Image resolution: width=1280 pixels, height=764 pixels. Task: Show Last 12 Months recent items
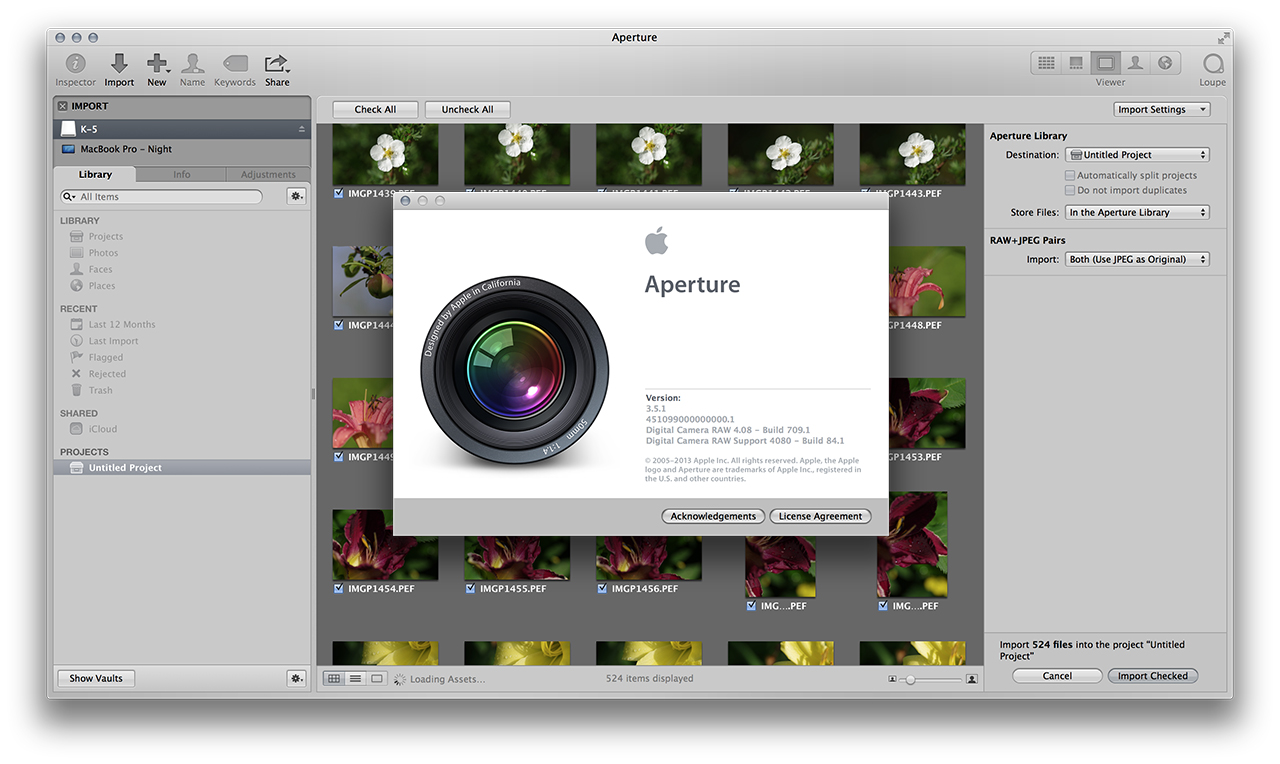(x=122, y=325)
